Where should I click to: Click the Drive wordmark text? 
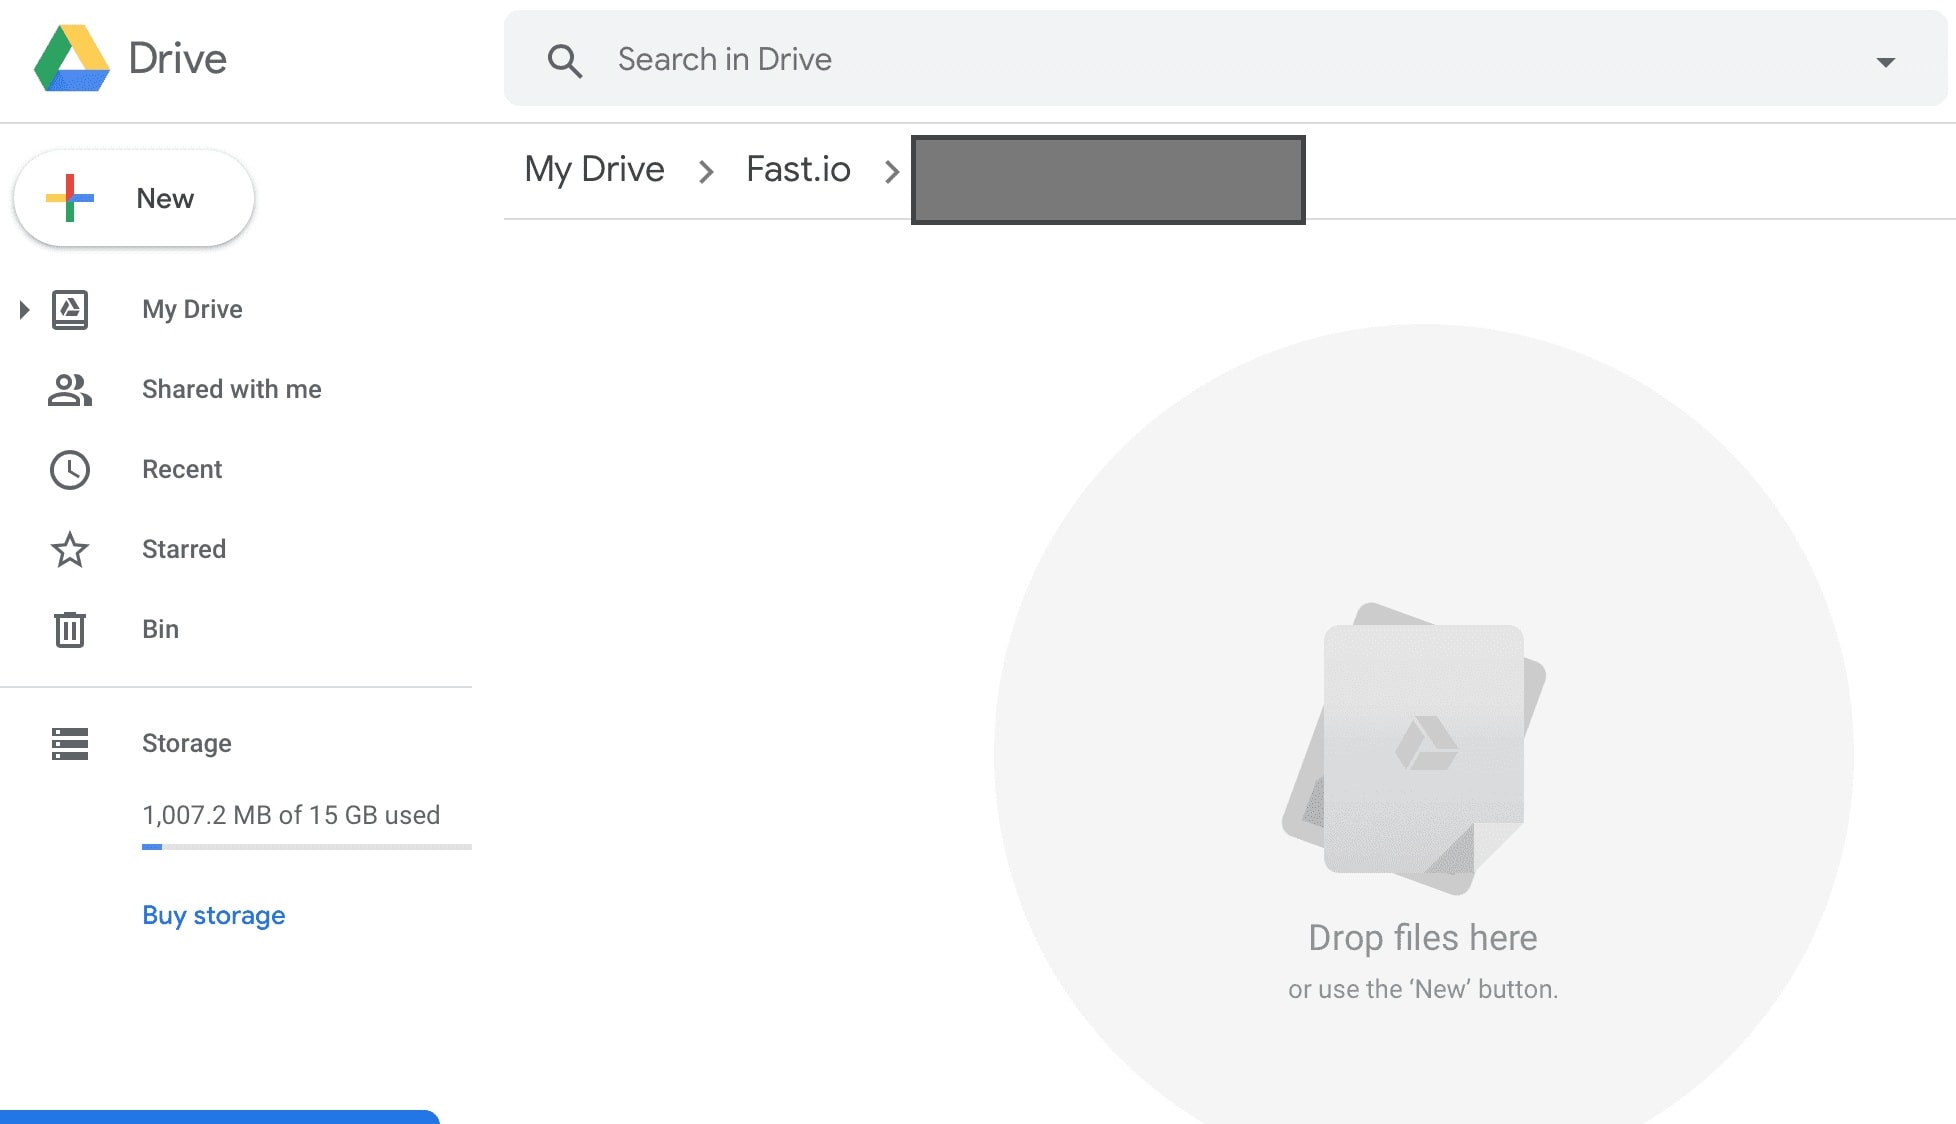(x=178, y=58)
